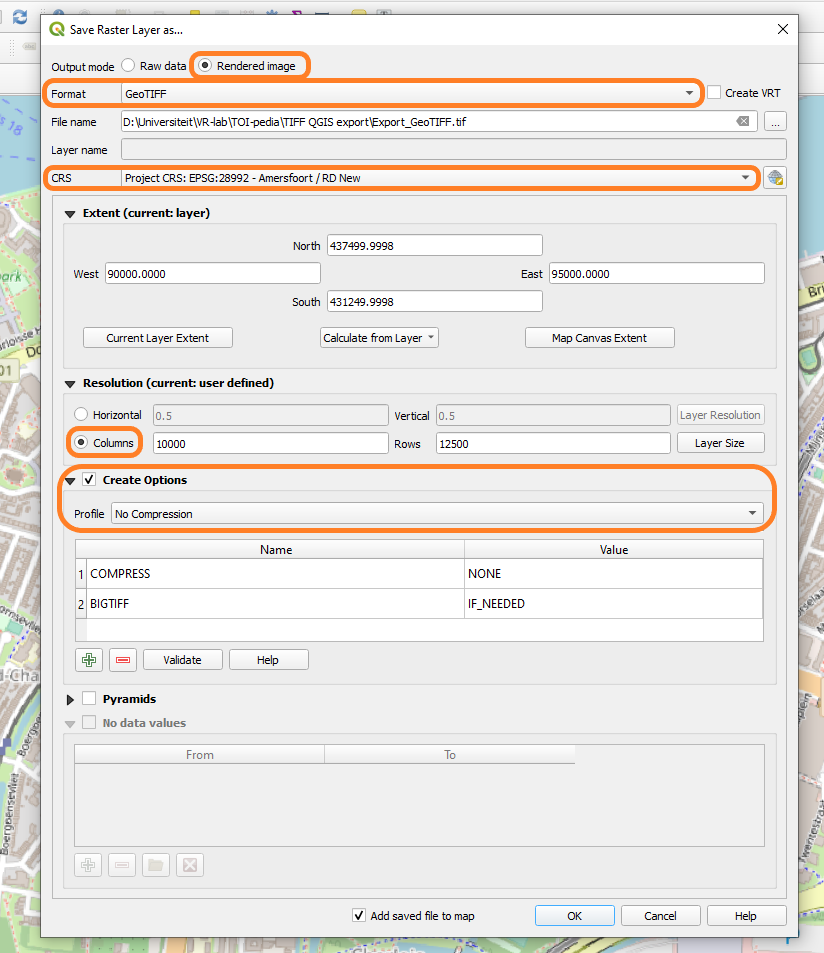Image resolution: width=824 pixels, height=953 pixels.
Task: Open the CRS selector globe icon
Action: 773,177
